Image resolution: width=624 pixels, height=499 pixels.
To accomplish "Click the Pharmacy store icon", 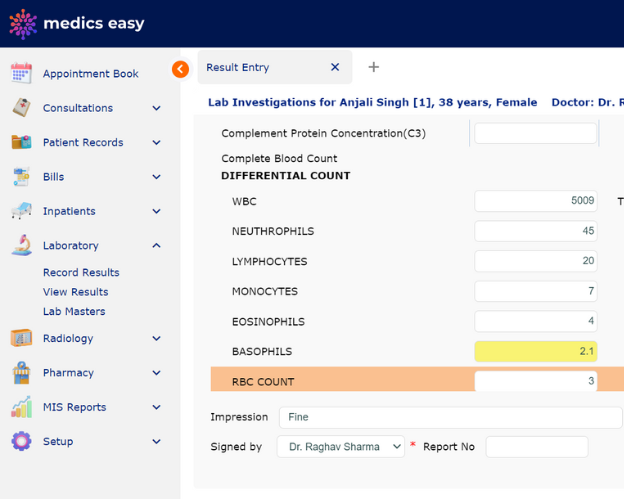I will click(x=21, y=373).
